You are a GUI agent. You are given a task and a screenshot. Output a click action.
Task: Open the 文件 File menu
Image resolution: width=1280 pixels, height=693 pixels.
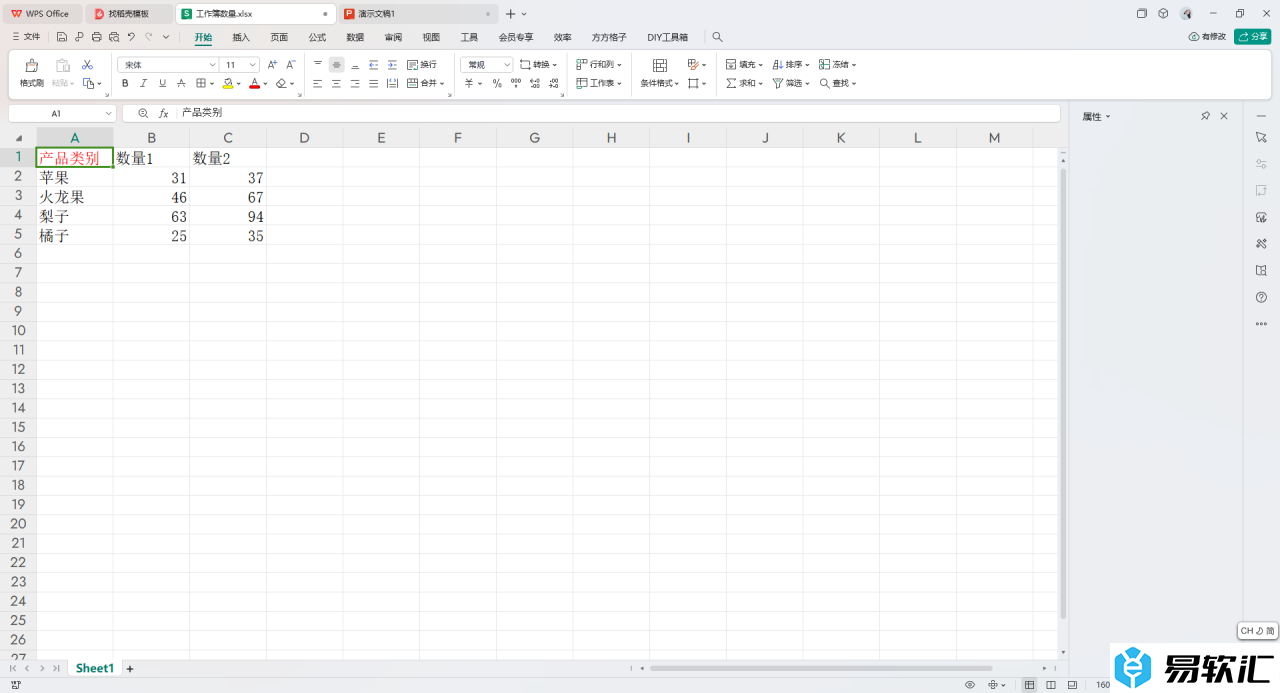[x=27, y=37]
